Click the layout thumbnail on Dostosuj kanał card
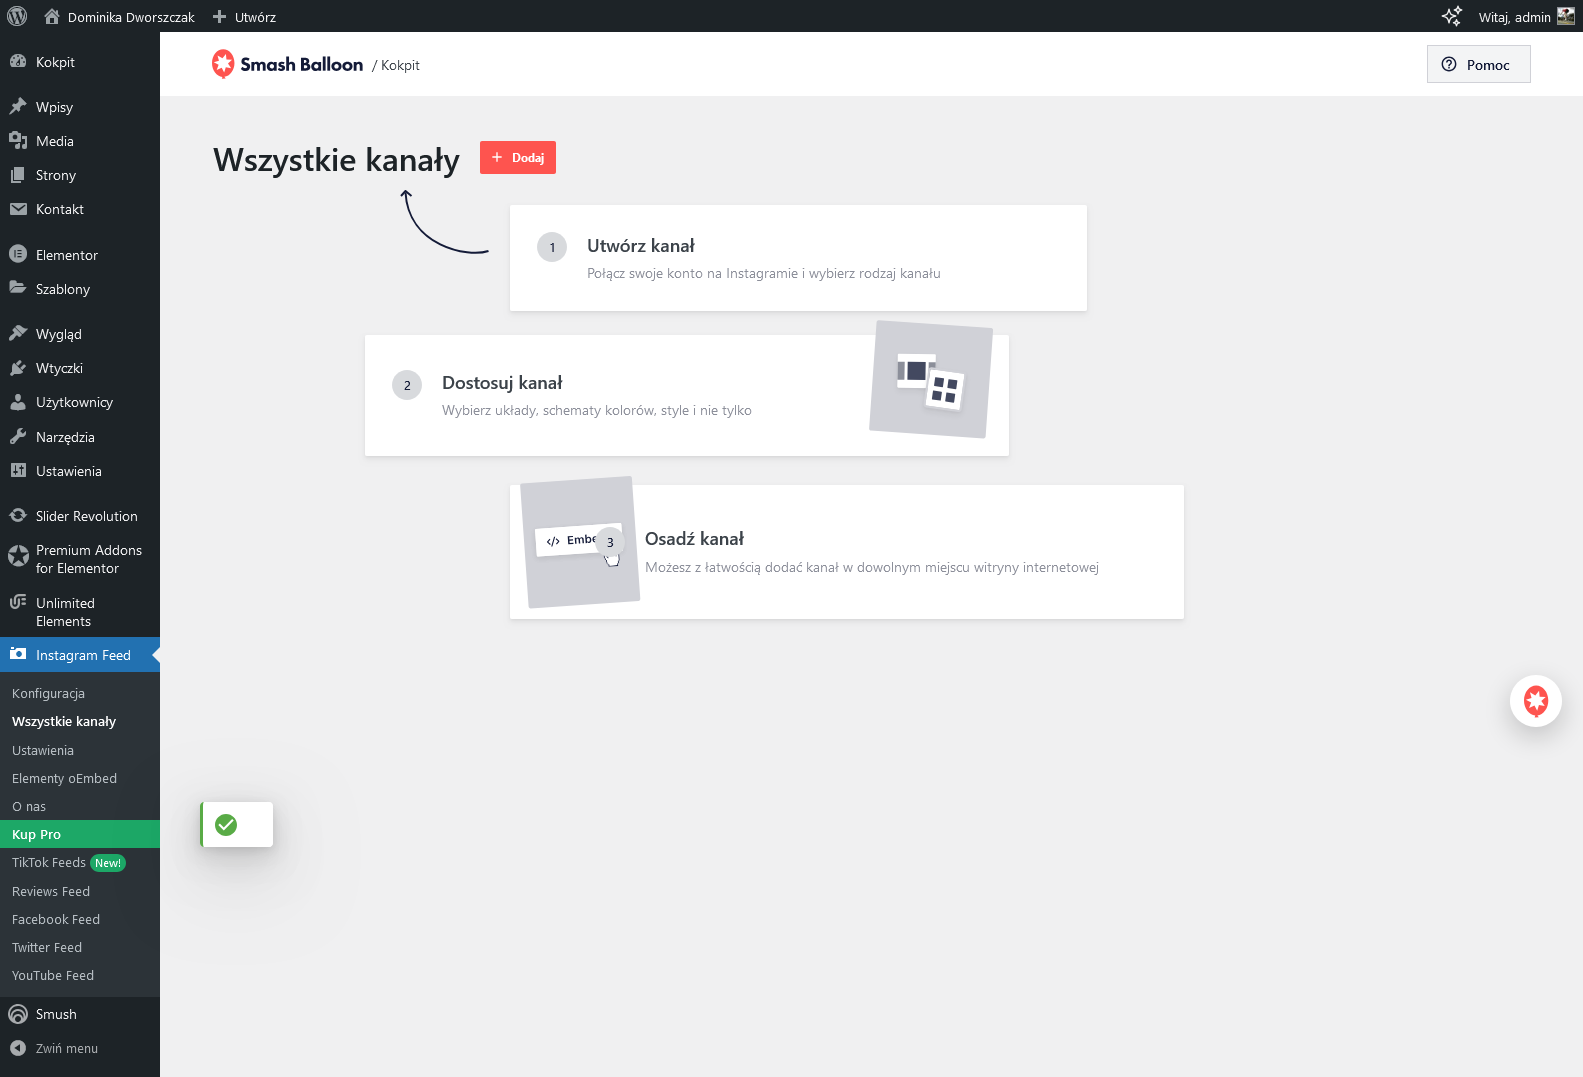Image resolution: width=1583 pixels, height=1077 pixels. coord(930,380)
